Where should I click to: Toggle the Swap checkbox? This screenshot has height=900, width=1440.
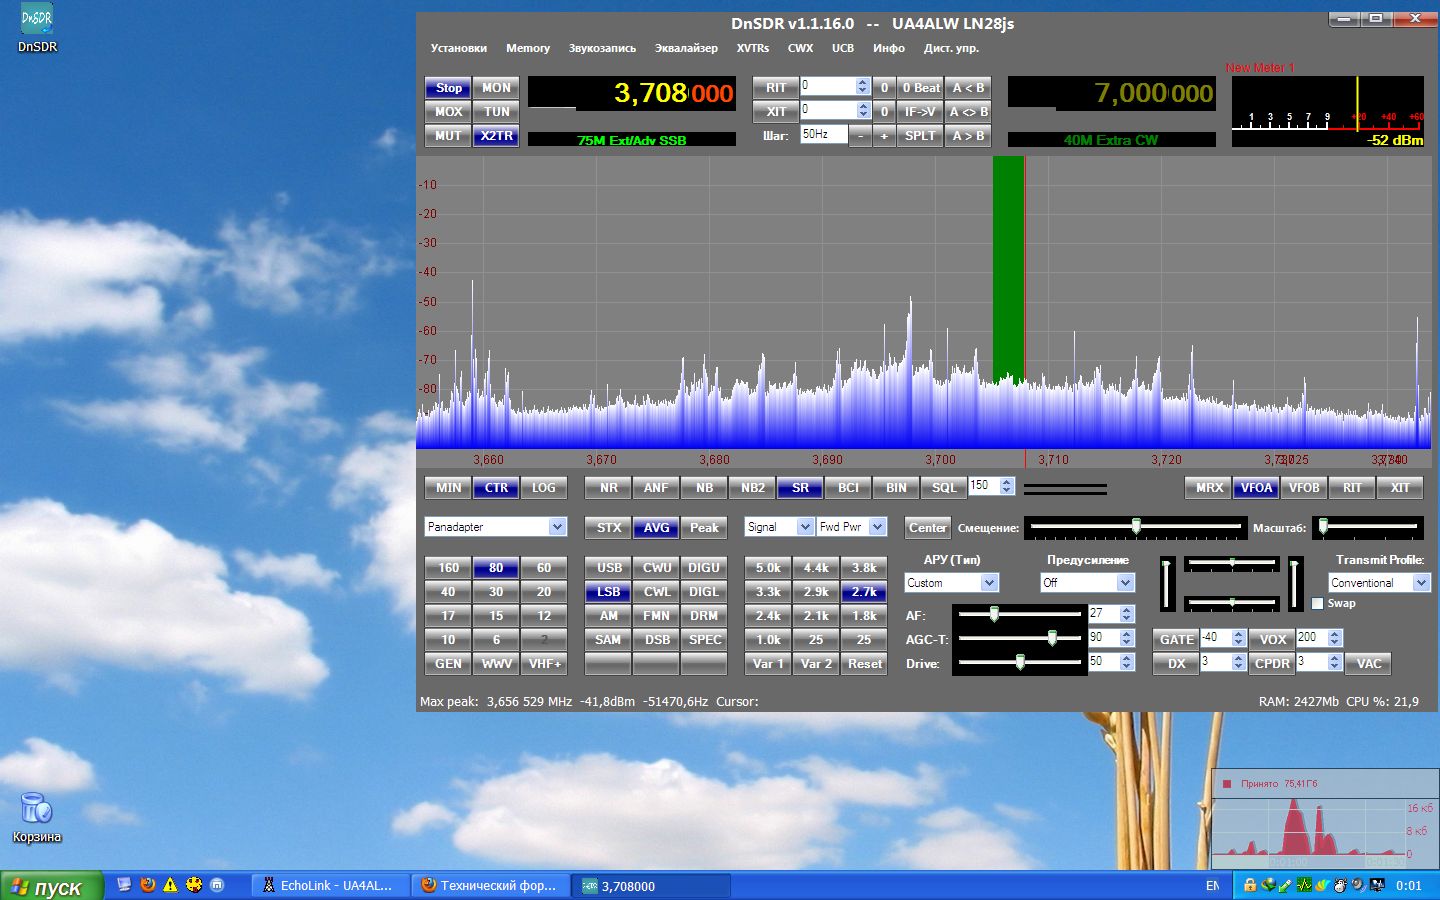[x=1317, y=604]
